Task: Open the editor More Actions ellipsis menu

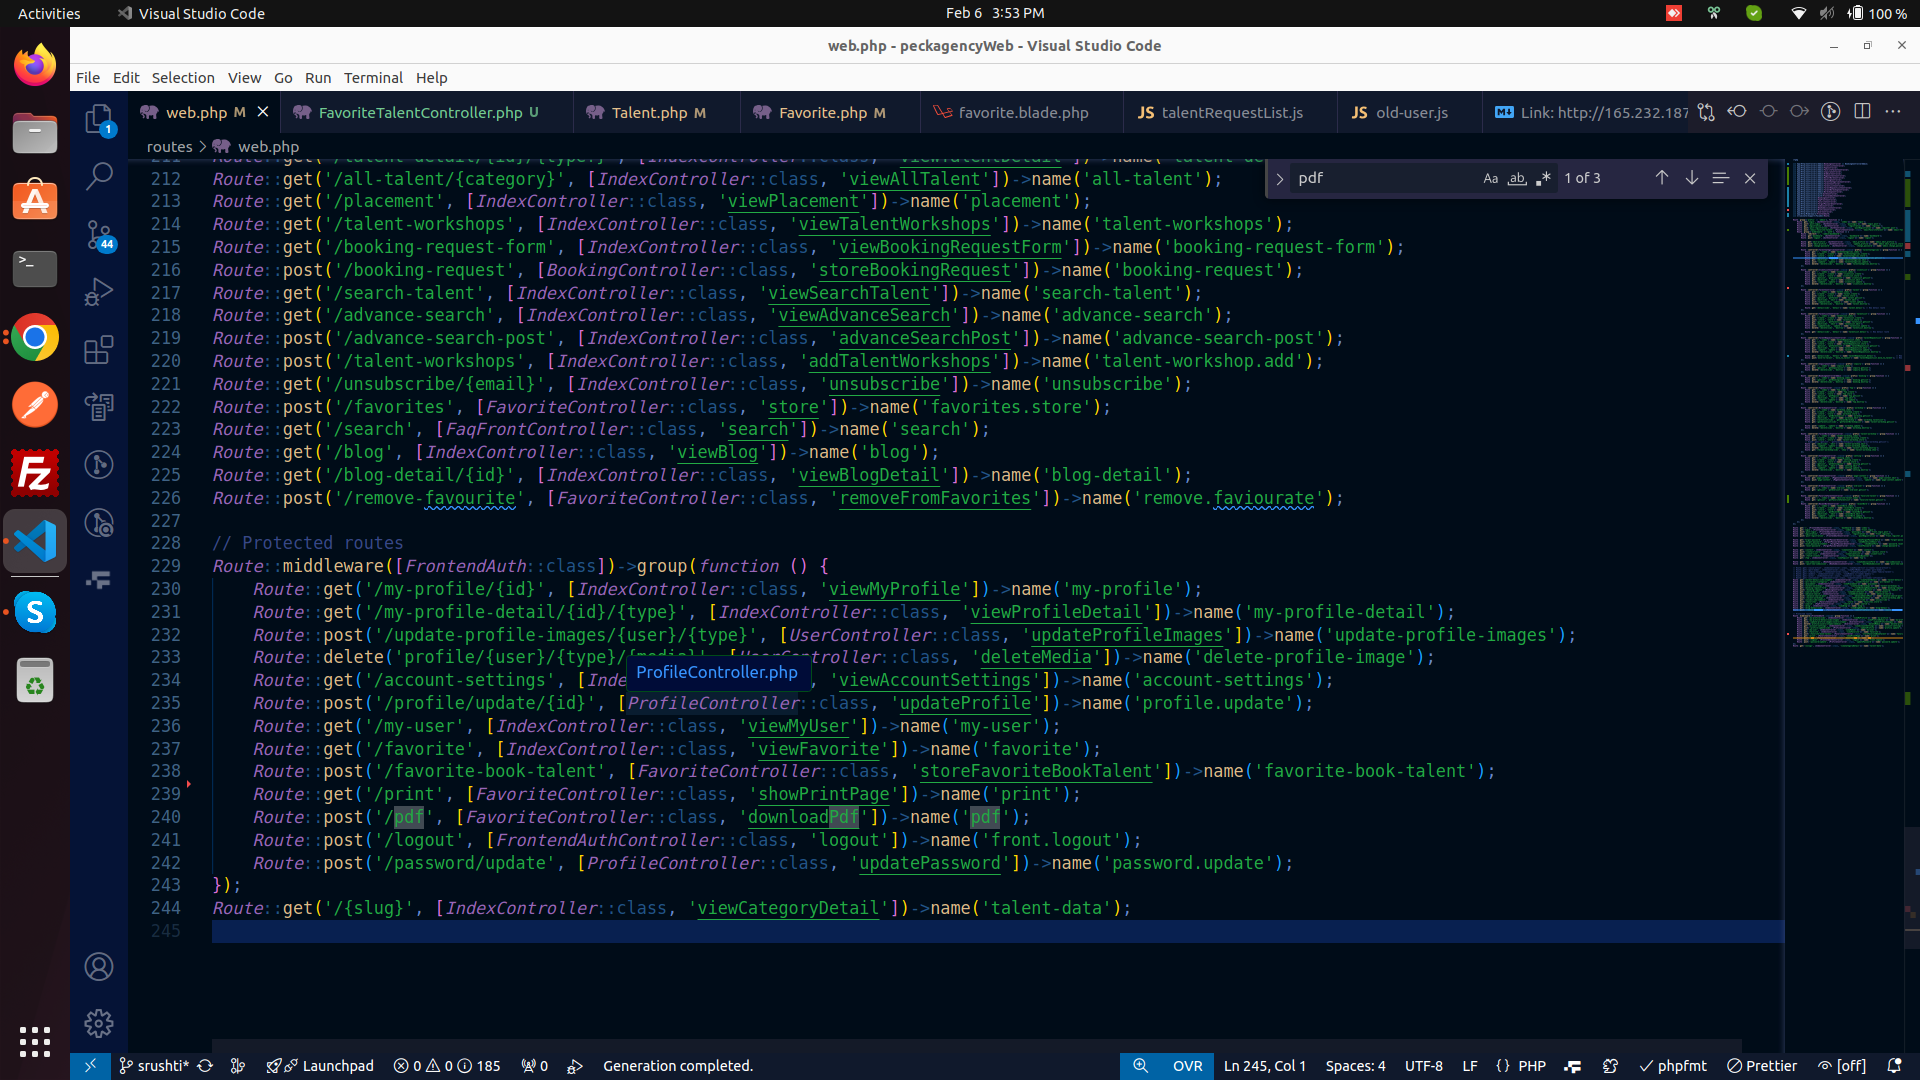Action: (x=1893, y=112)
